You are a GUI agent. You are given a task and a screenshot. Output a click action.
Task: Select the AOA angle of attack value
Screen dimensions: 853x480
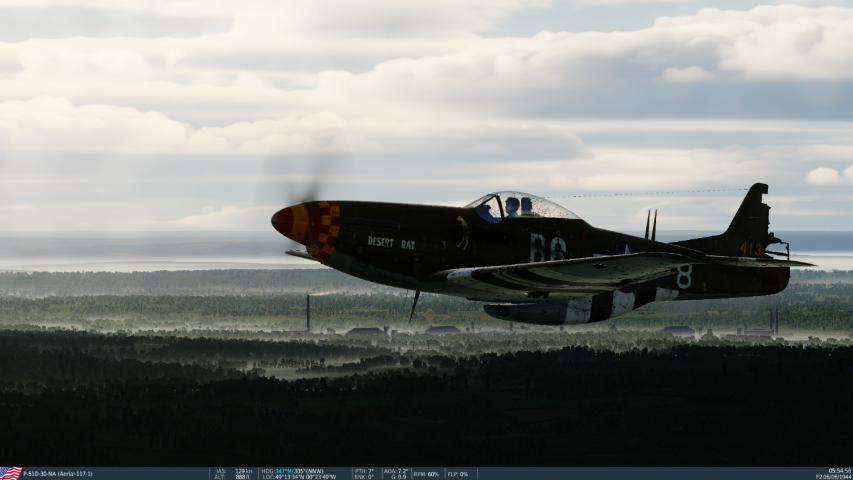coord(396,470)
